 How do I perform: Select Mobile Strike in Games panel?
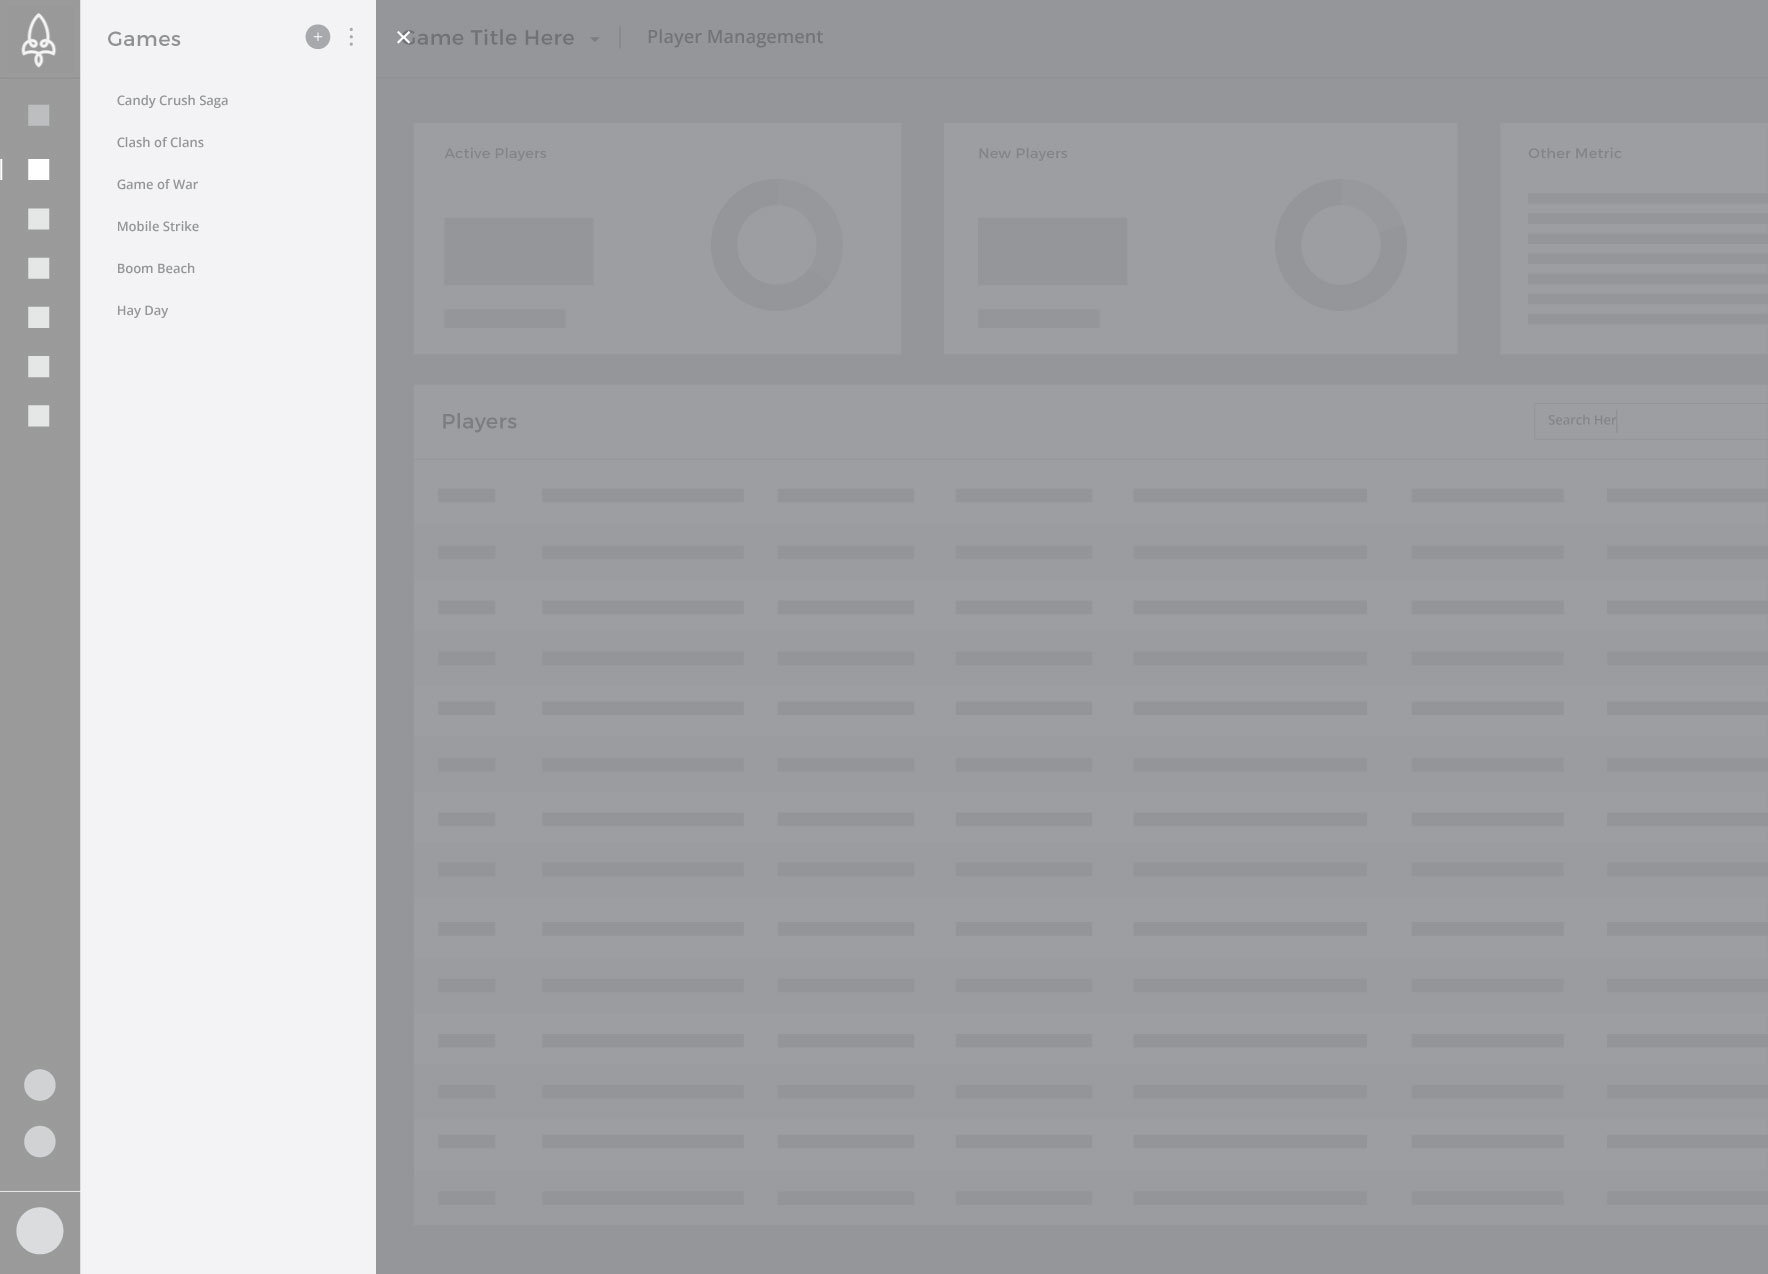point(158,226)
